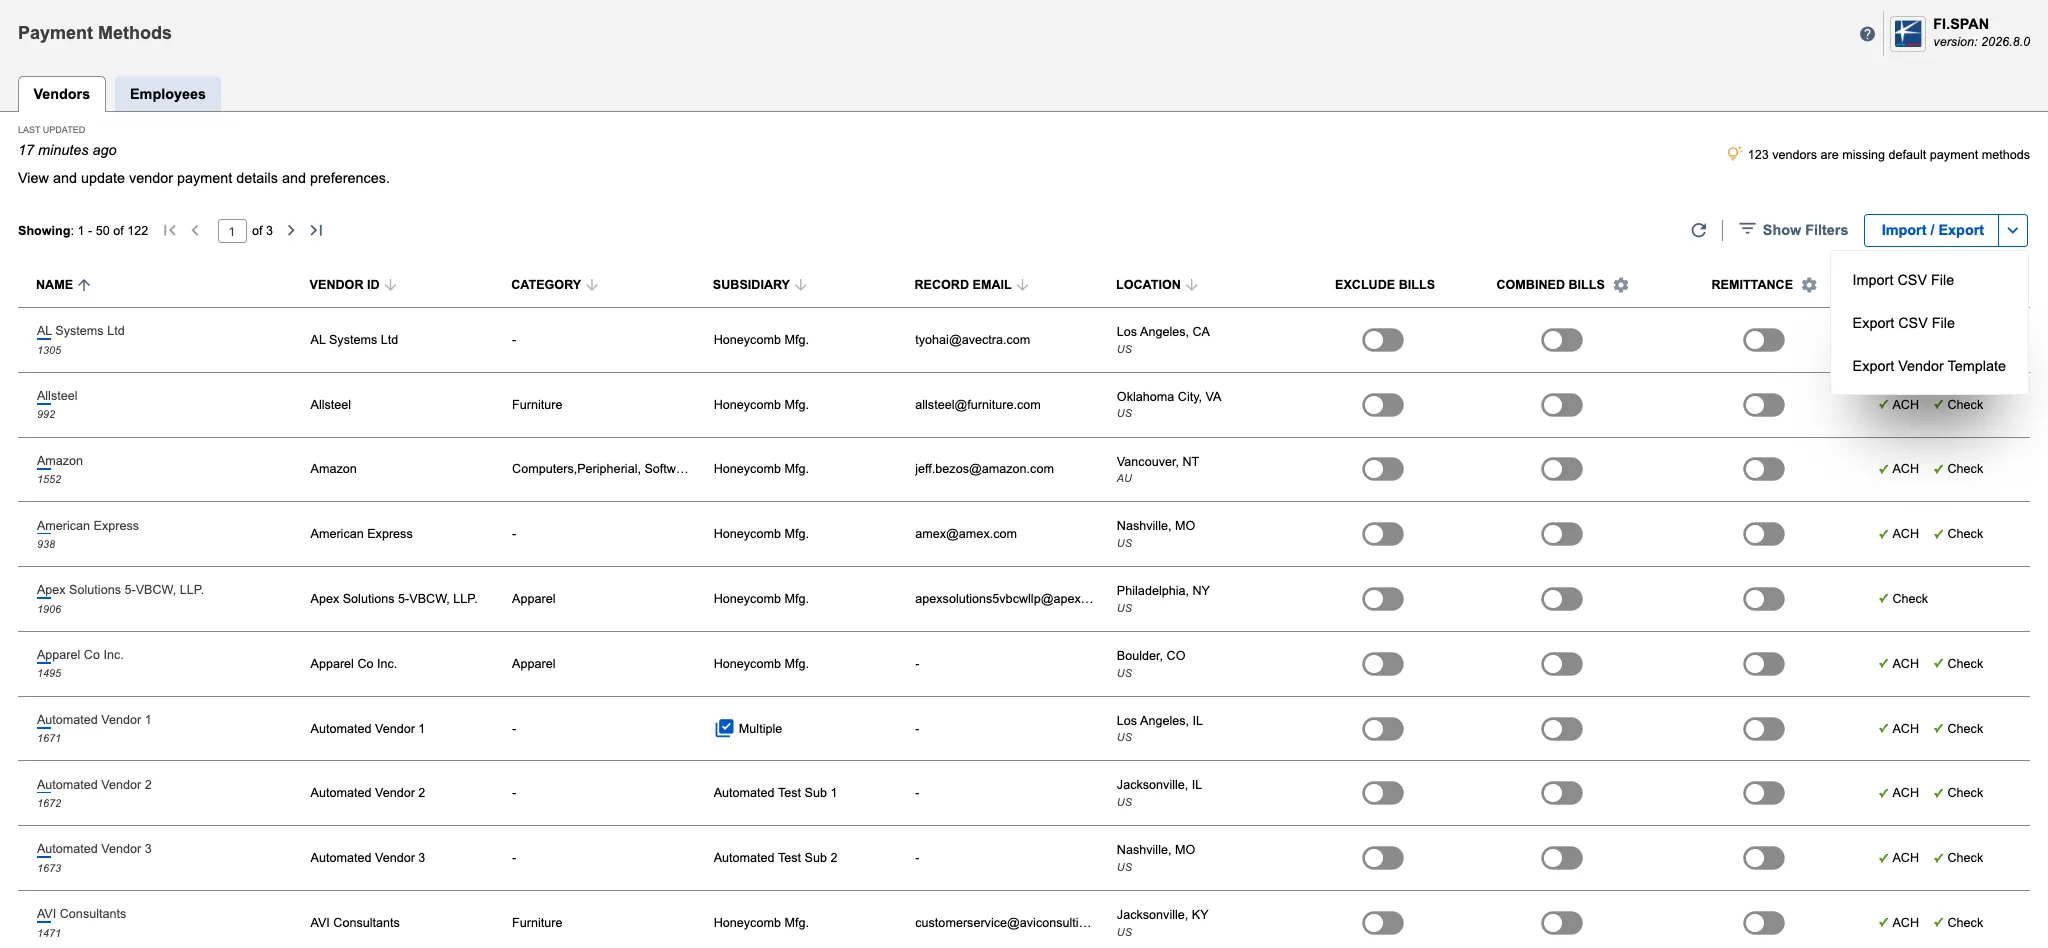Show Filters for the vendor table
Image resolution: width=2048 pixels, height=948 pixels.
[1793, 230]
